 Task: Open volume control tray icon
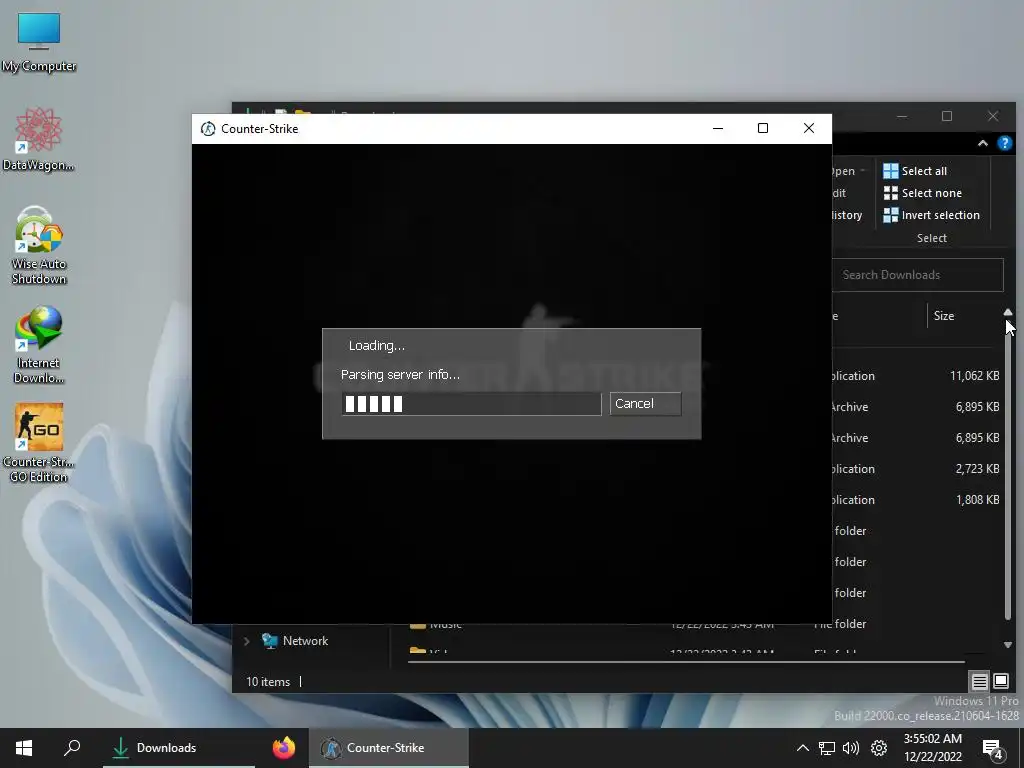click(x=851, y=748)
